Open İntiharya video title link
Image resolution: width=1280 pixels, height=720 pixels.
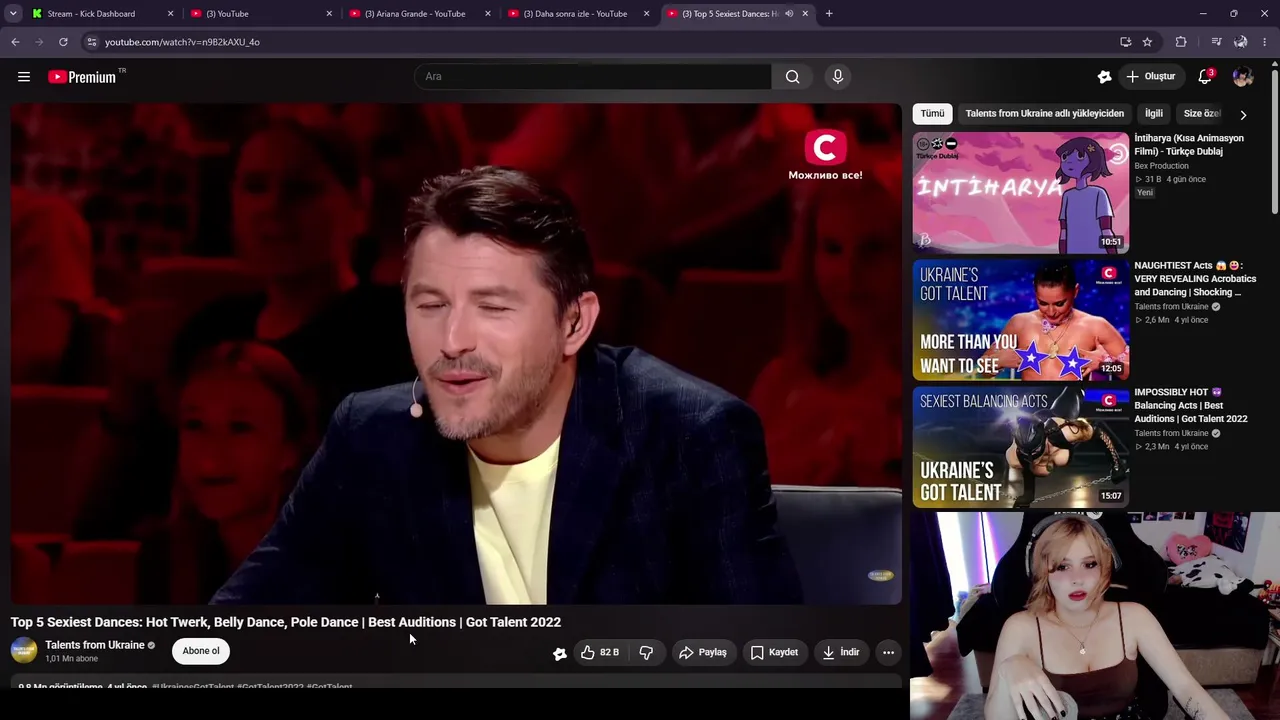(x=1189, y=145)
